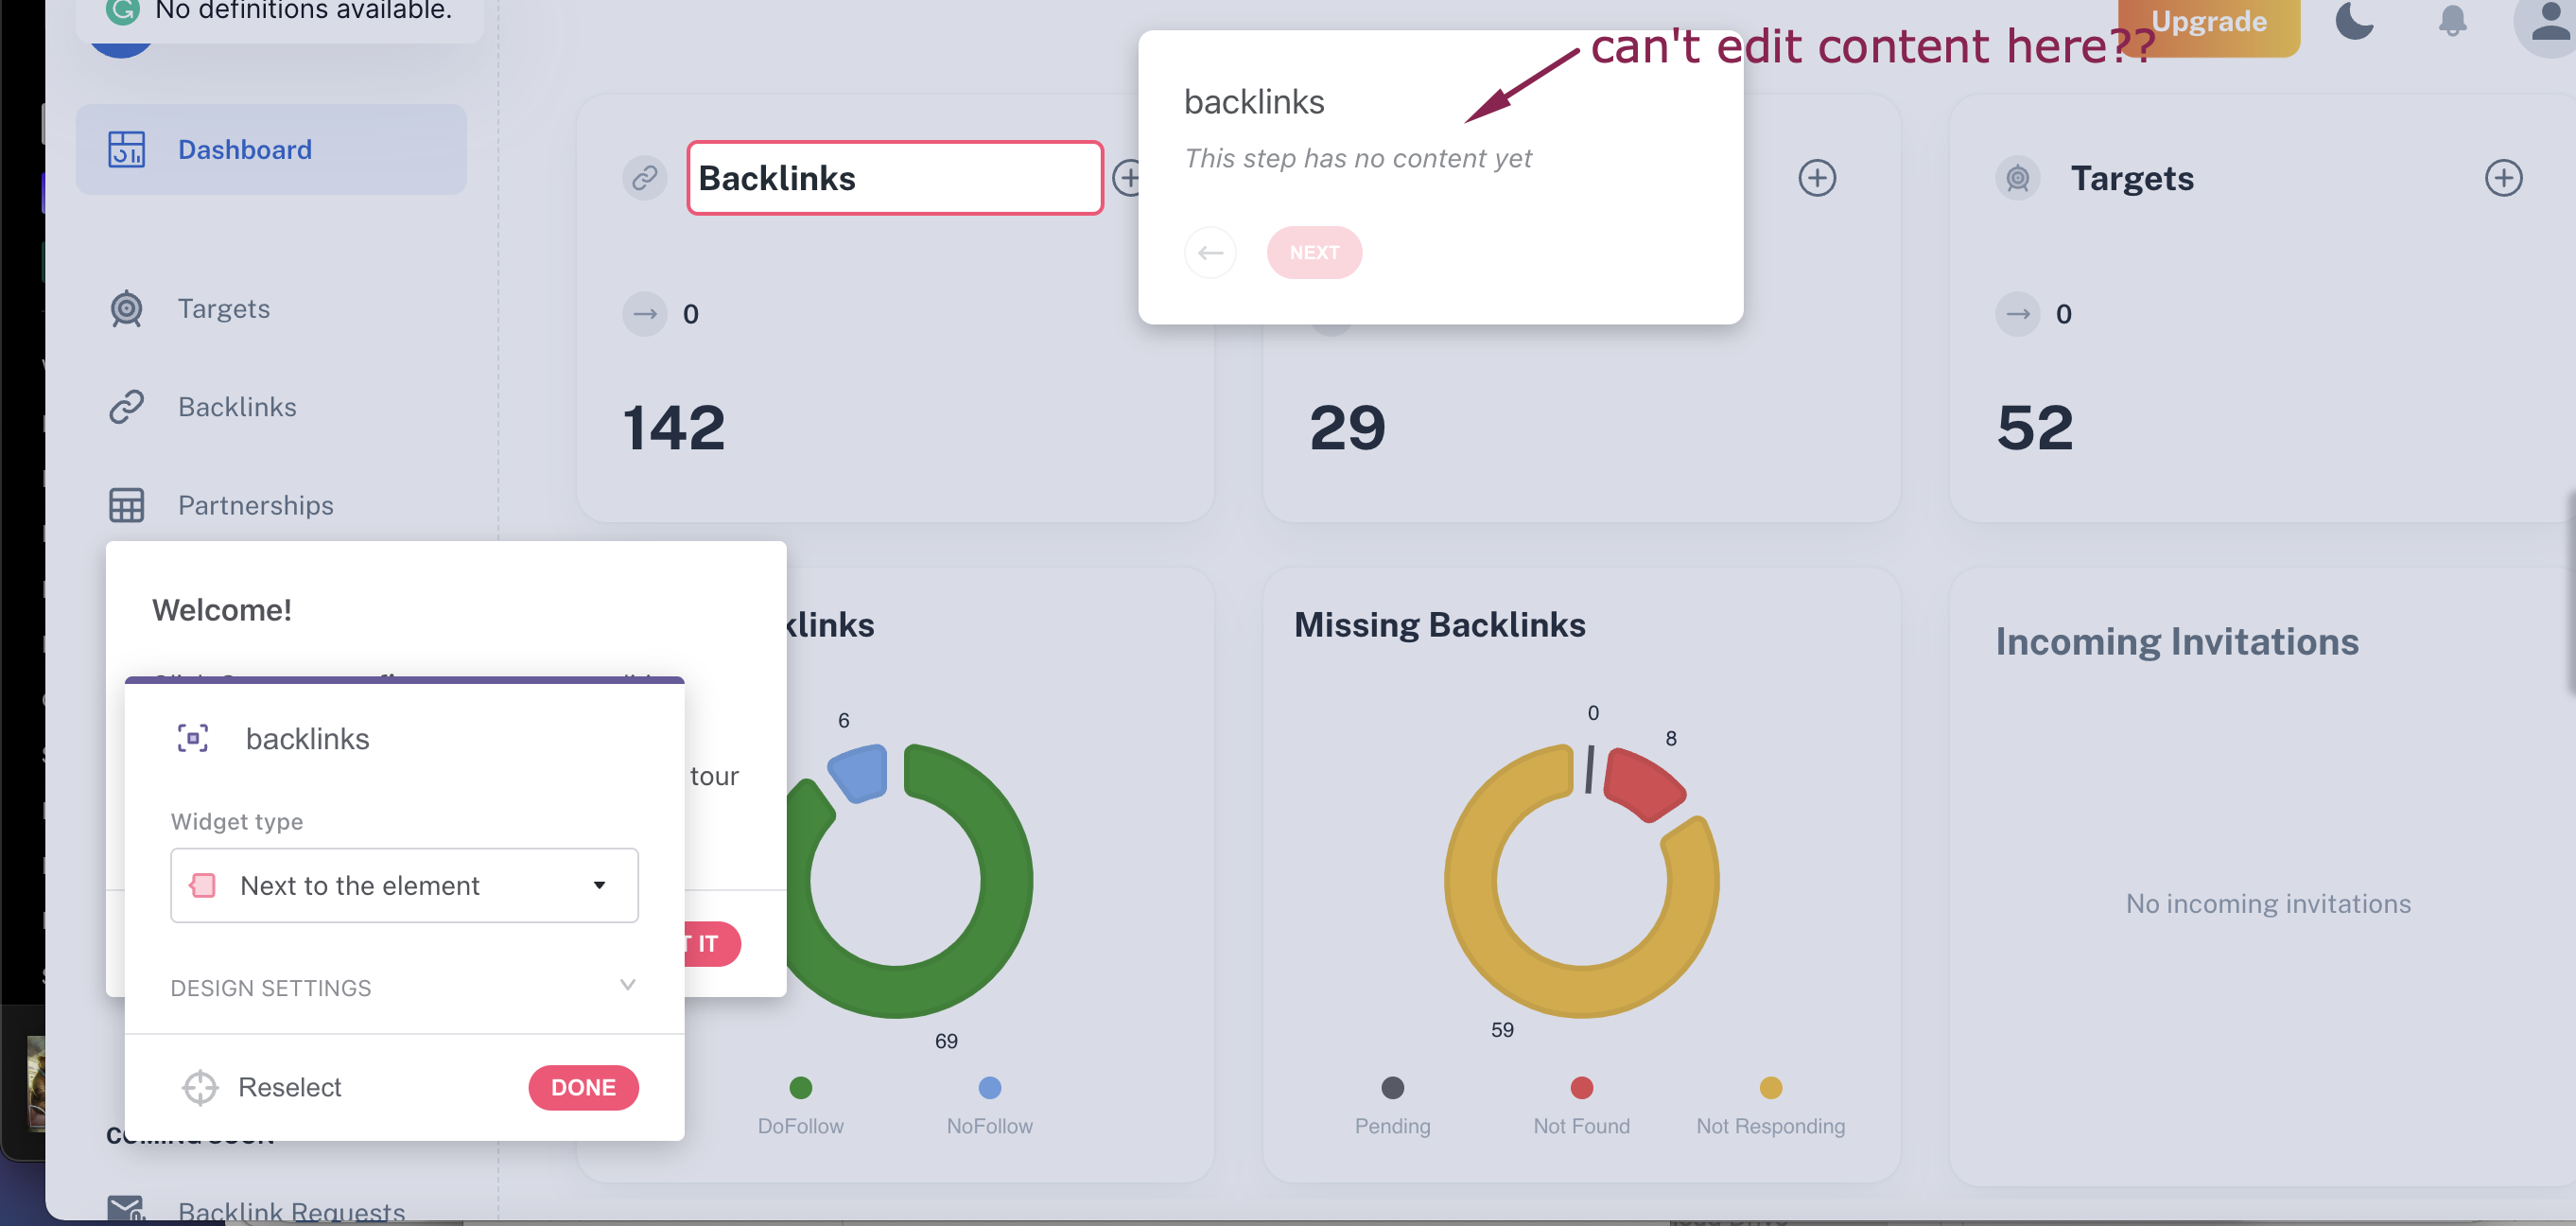
Task: Click the NEXT button in backlinks popup
Action: click(x=1314, y=252)
